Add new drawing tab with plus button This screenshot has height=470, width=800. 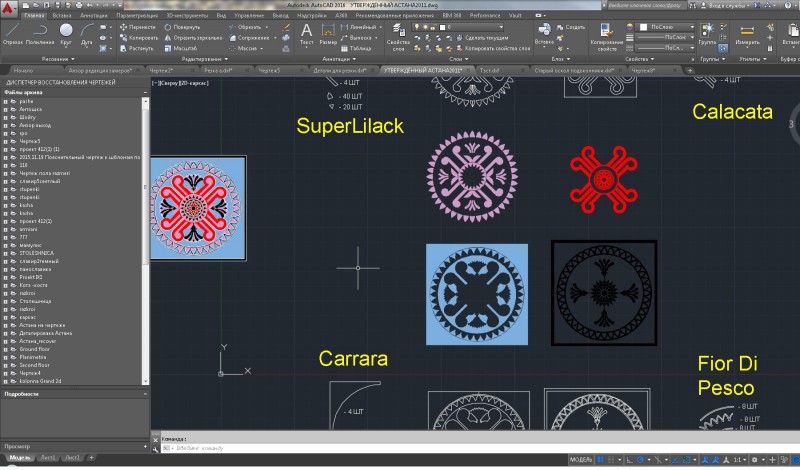[690, 70]
